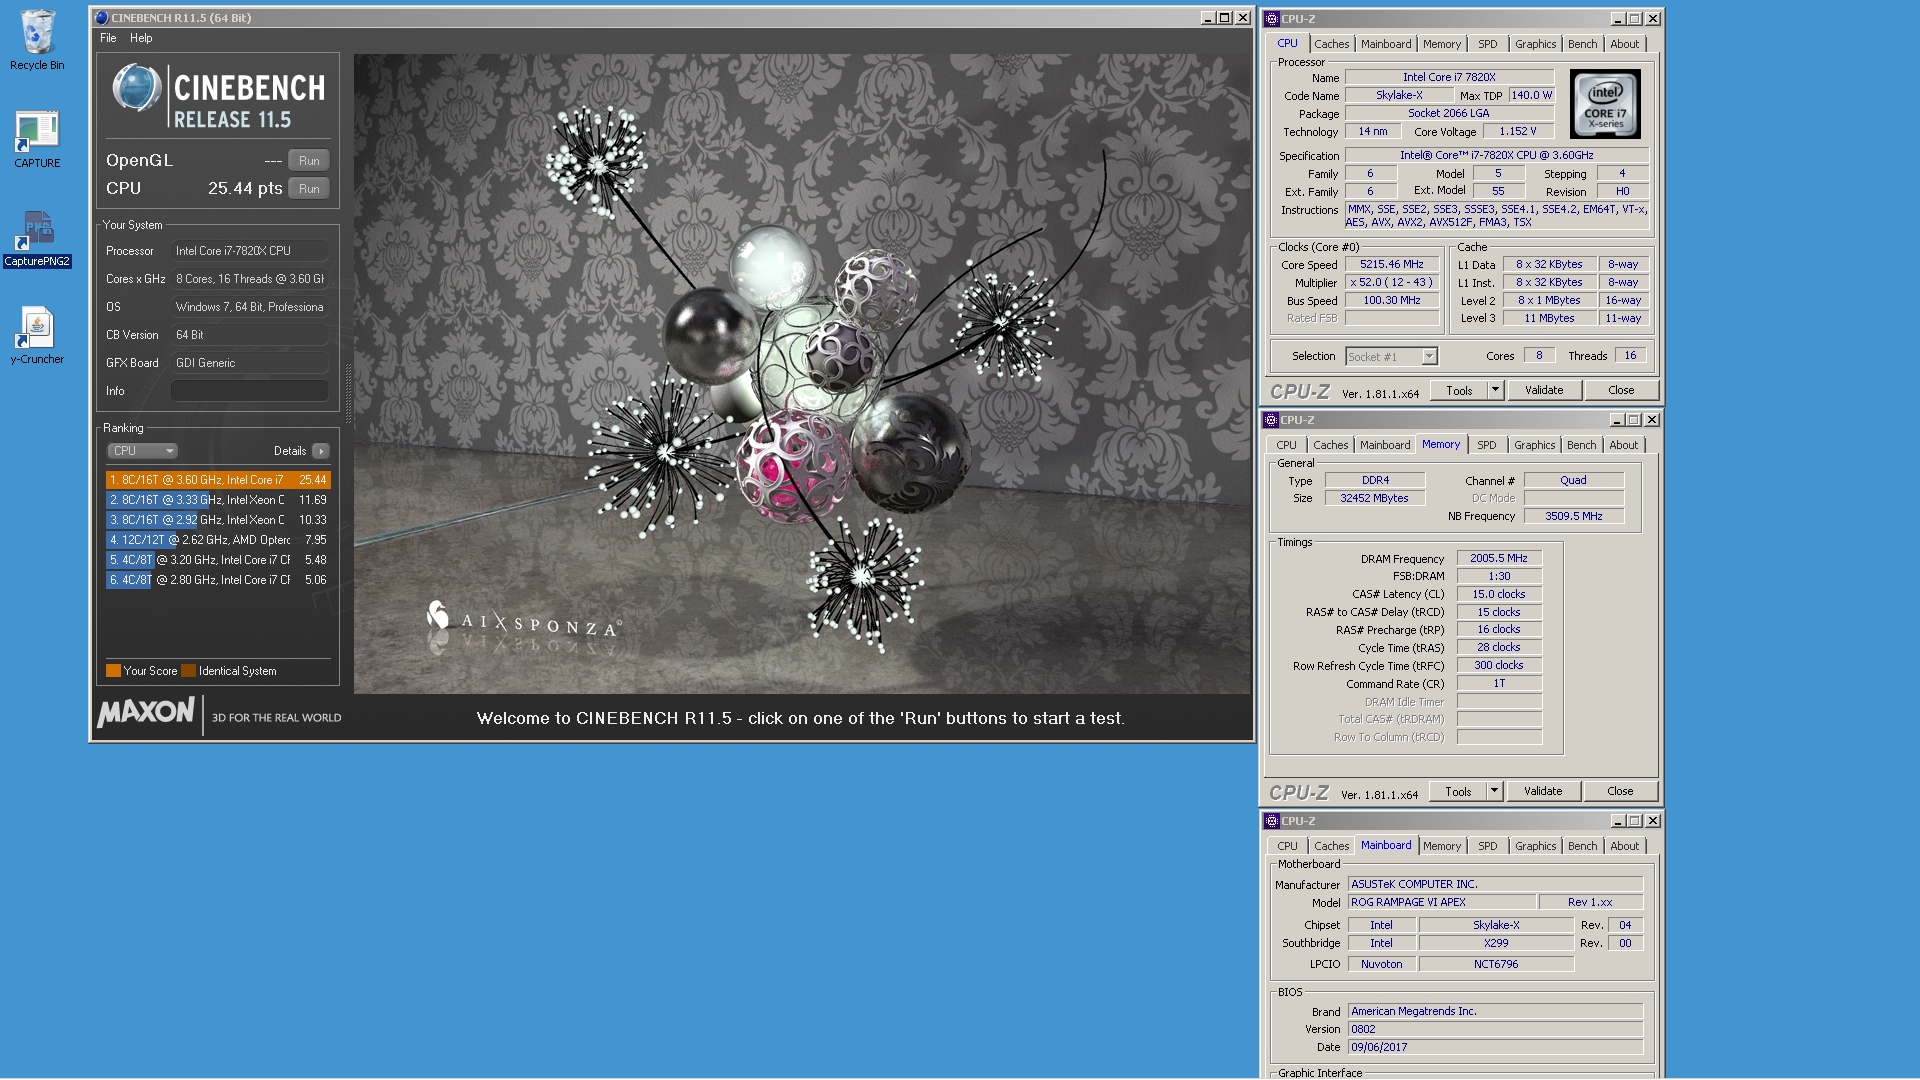The image size is (1920, 1080).
Task: Click BIOS version field 0802
Action: pyautogui.click(x=1495, y=1030)
